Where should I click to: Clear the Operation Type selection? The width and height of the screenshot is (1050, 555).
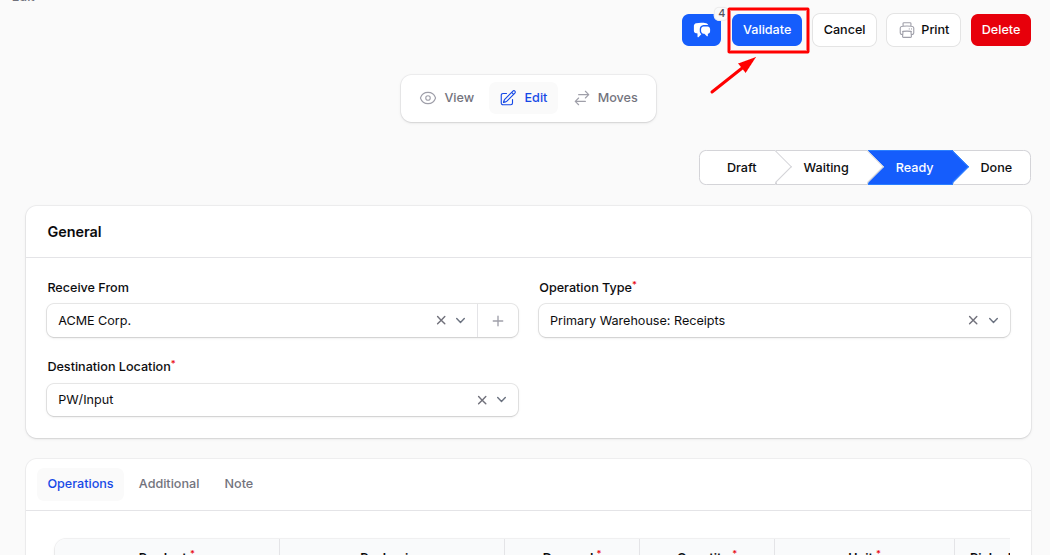pyautogui.click(x=973, y=321)
